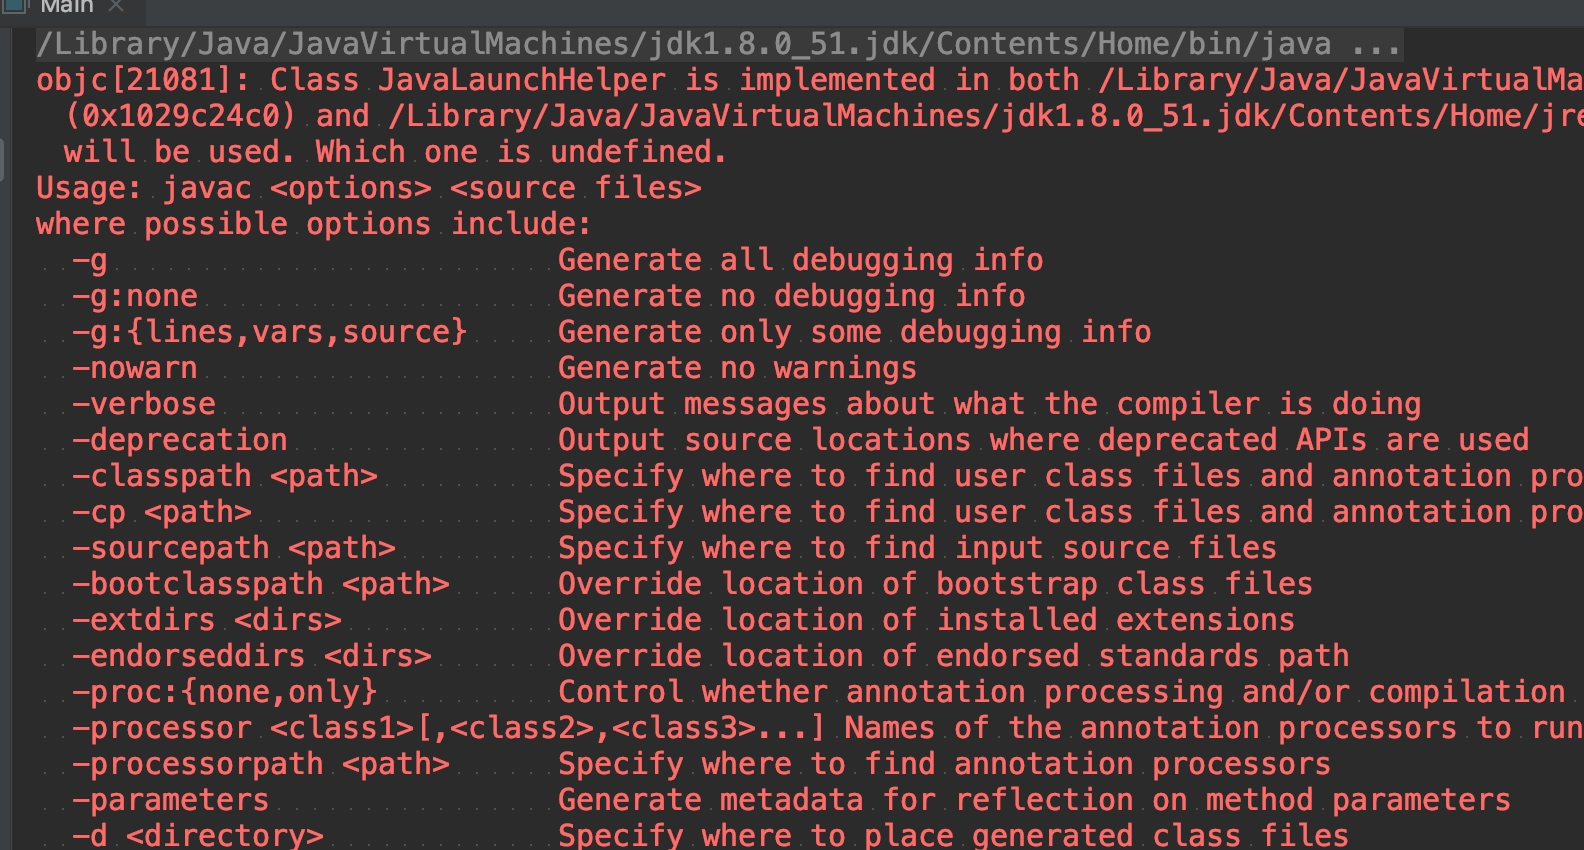Click the -bootclasspath <path> option
The image size is (1584, 850).
(x=261, y=585)
